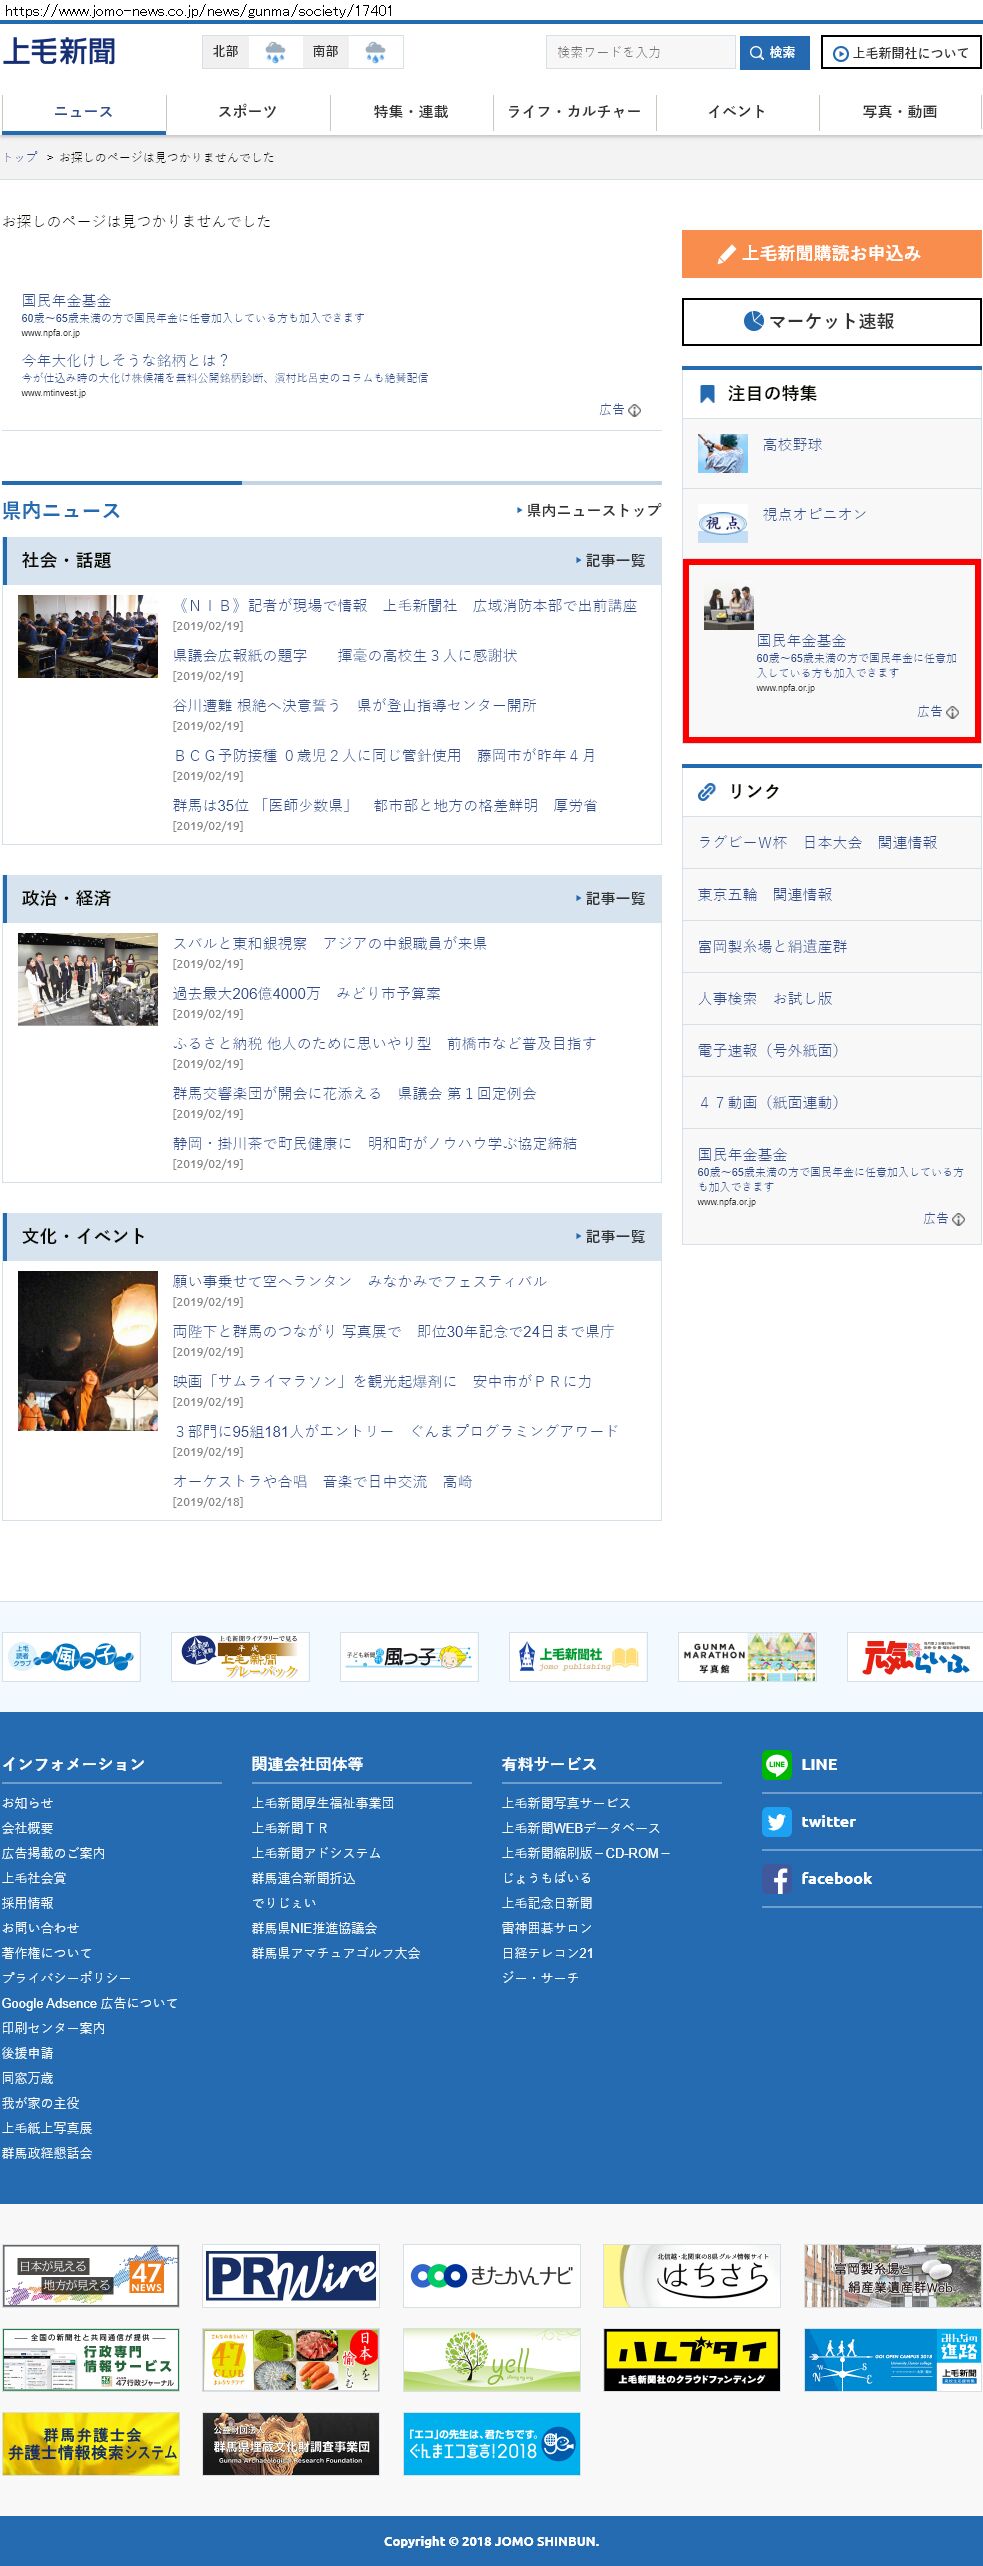Open the 北部 weather rain icon
Viewport: 983px width, 2566px height.
[275, 52]
